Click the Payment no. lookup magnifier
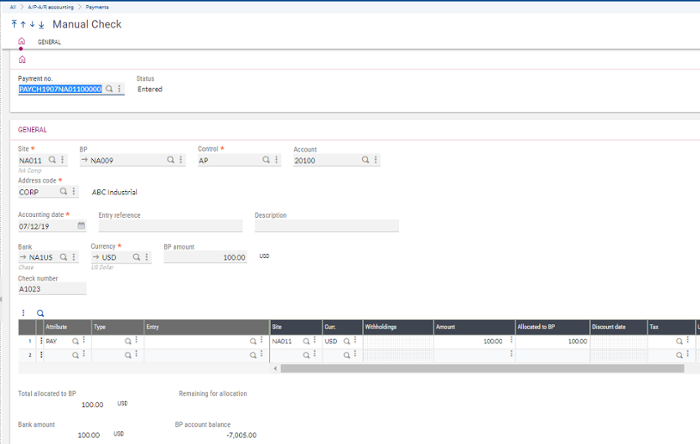Image resolution: width=700 pixels, height=444 pixels. (110, 89)
